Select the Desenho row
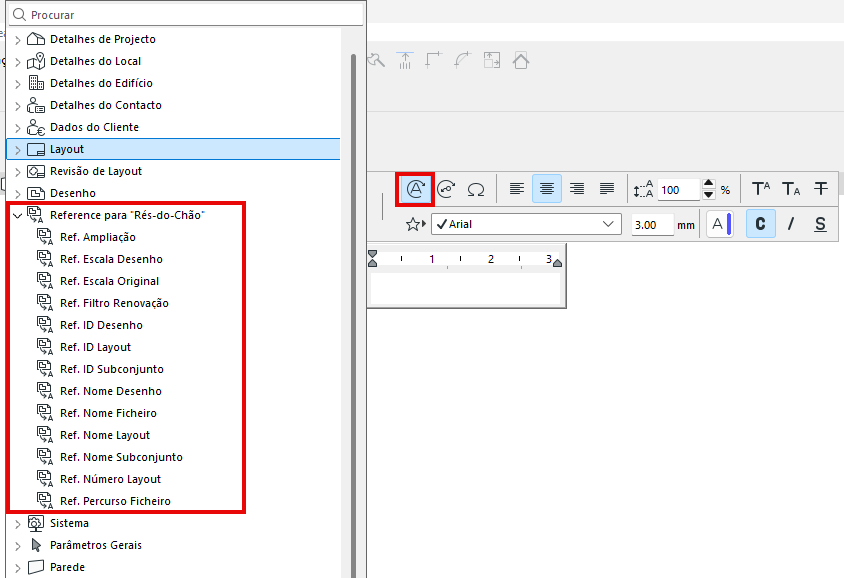This screenshot has height=578, width=844. point(173,193)
